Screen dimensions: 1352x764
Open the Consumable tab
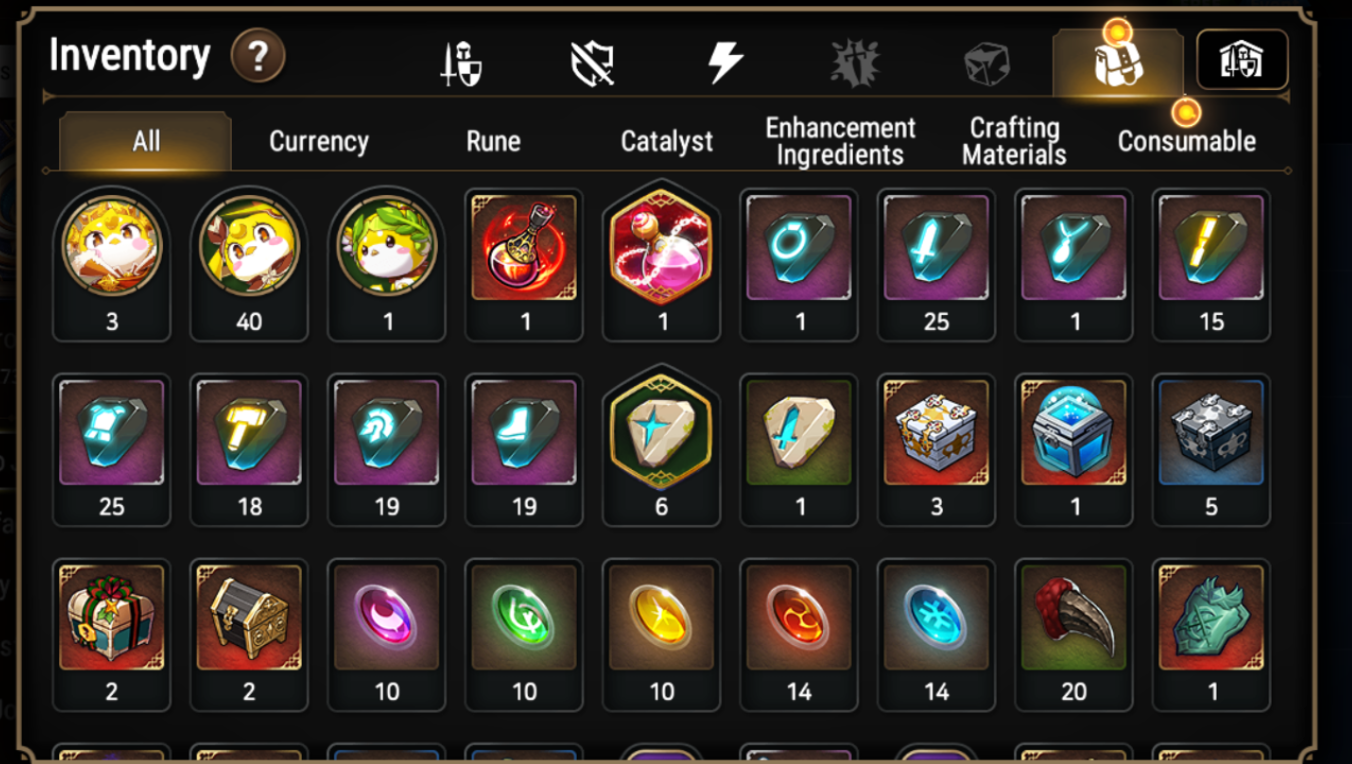[1187, 142]
